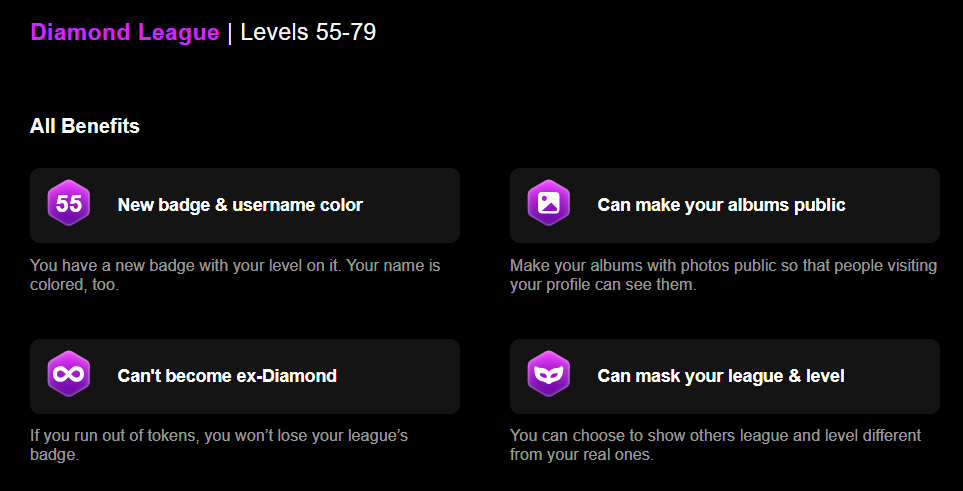Click the line starting 'Make your albums with photos'
Screen dimensions: 963x491
(x=723, y=266)
